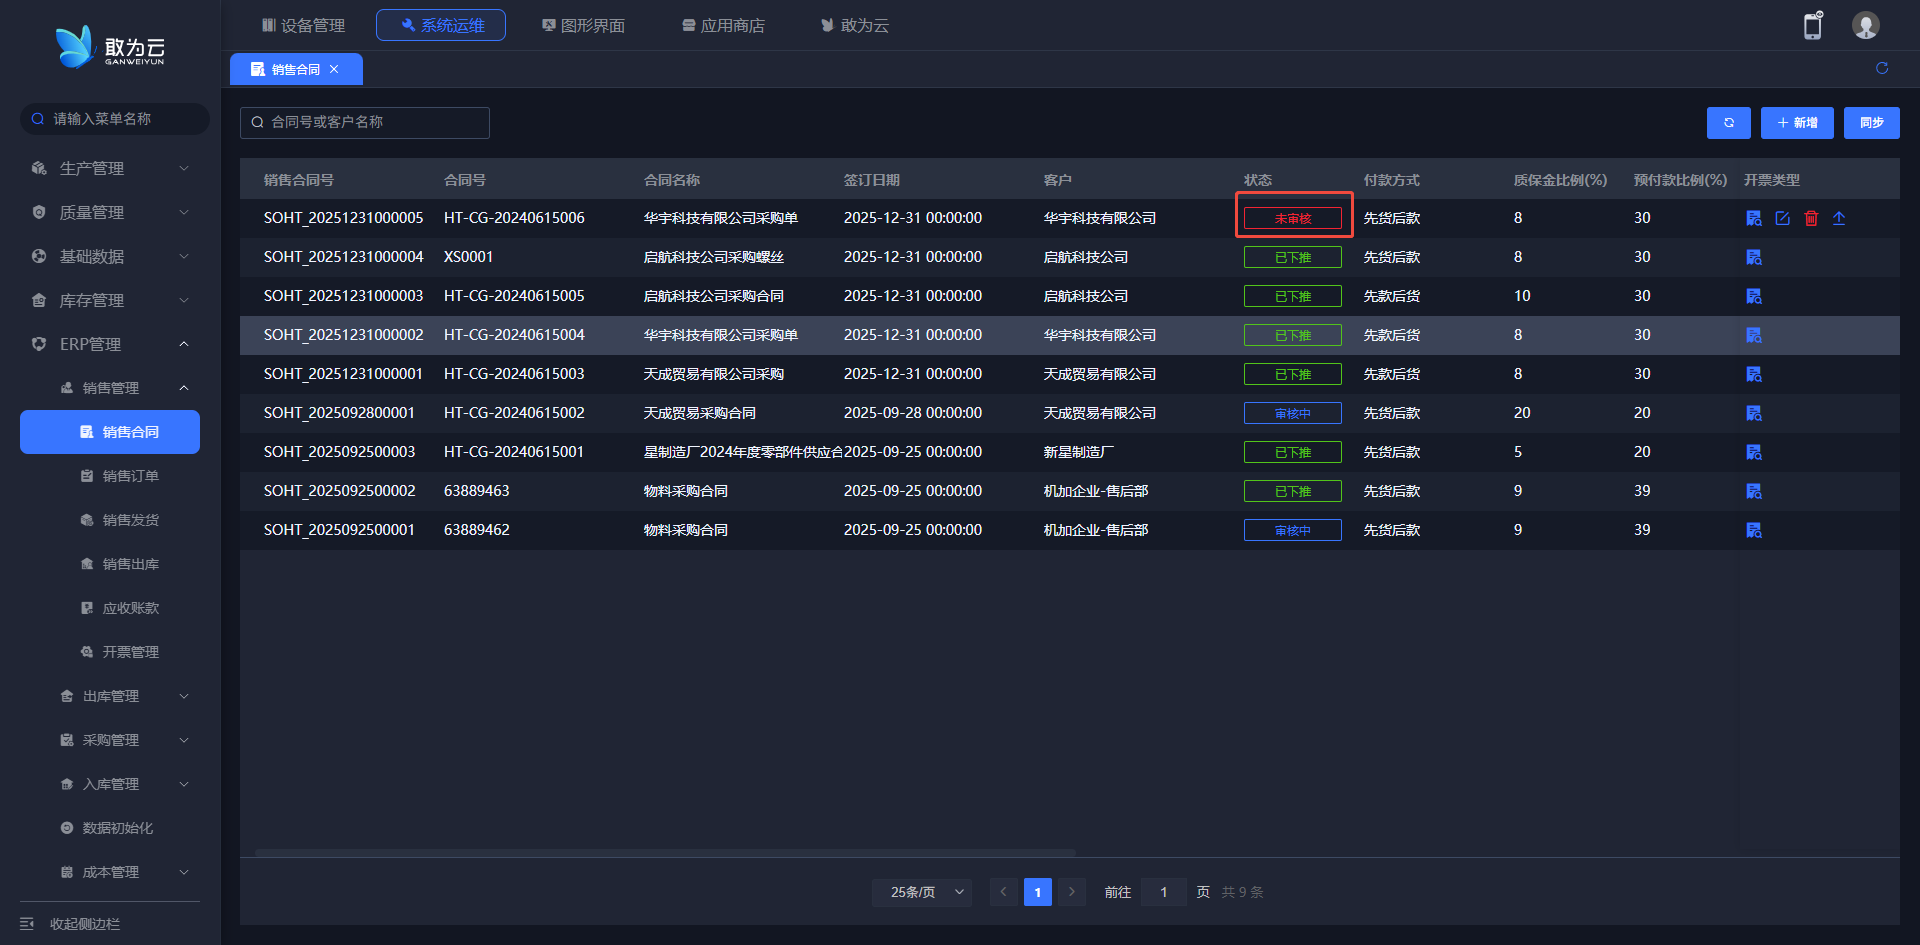Viewport: 1920px width, 945px height.
Task: Expand the 生产管理 sidebar menu
Action: pos(110,168)
